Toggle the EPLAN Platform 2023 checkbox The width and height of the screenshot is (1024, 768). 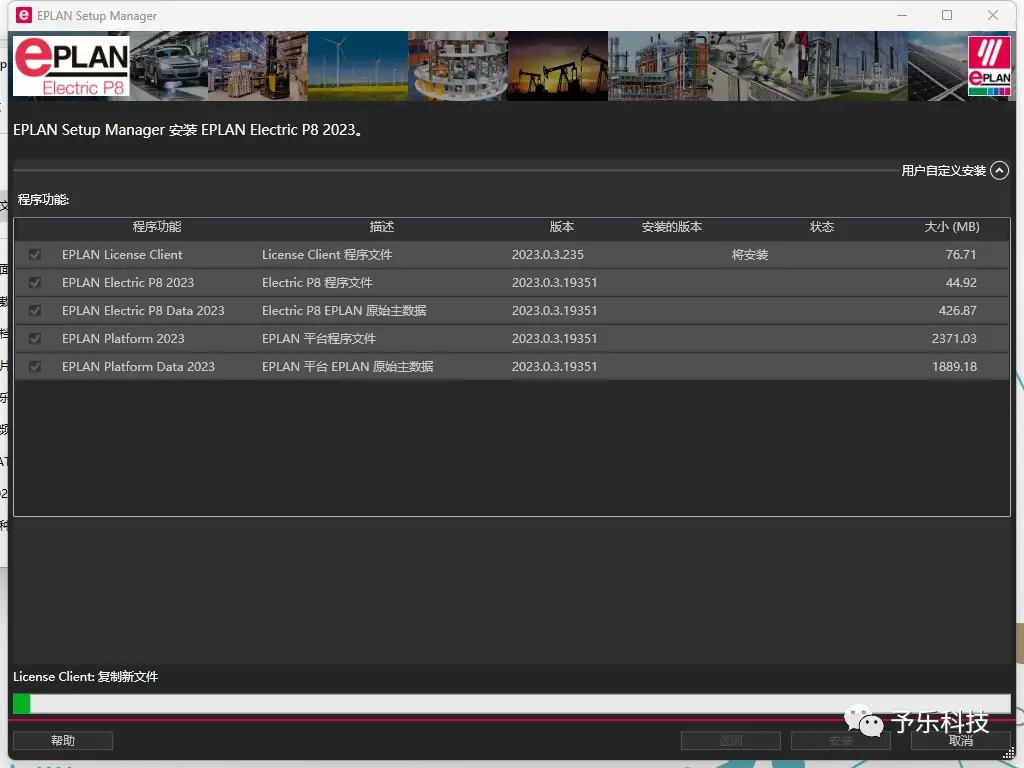35,339
